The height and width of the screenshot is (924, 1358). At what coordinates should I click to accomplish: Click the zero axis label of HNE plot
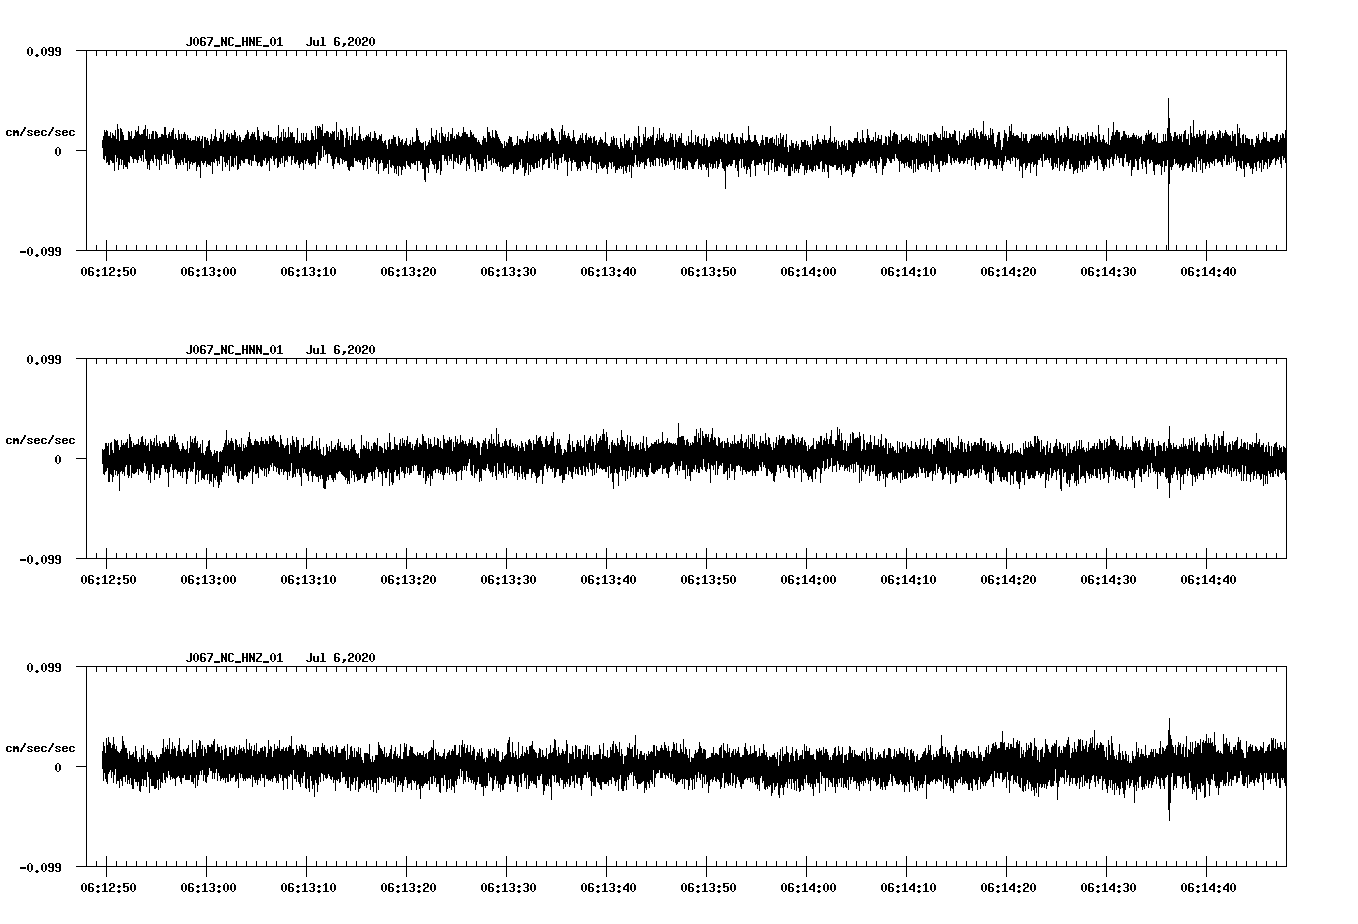pyautogui.click(x=58, y=152)
